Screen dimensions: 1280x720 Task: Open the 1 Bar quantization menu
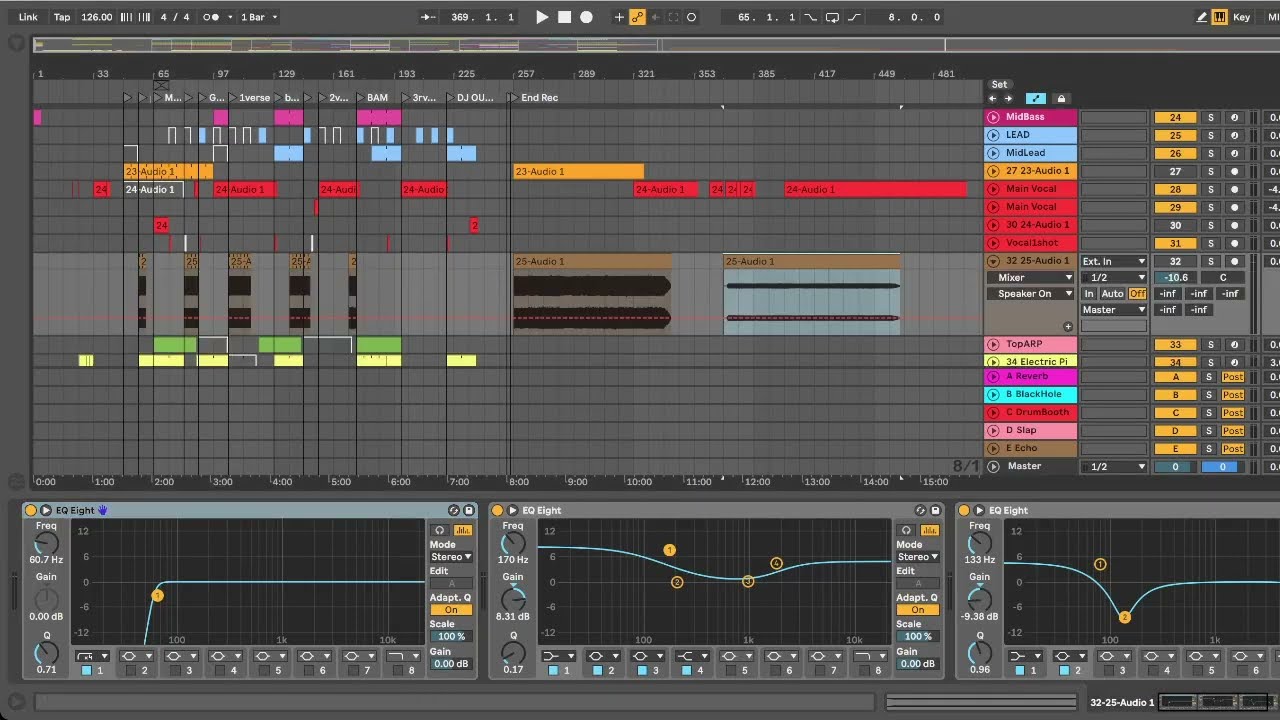[260, 17]
